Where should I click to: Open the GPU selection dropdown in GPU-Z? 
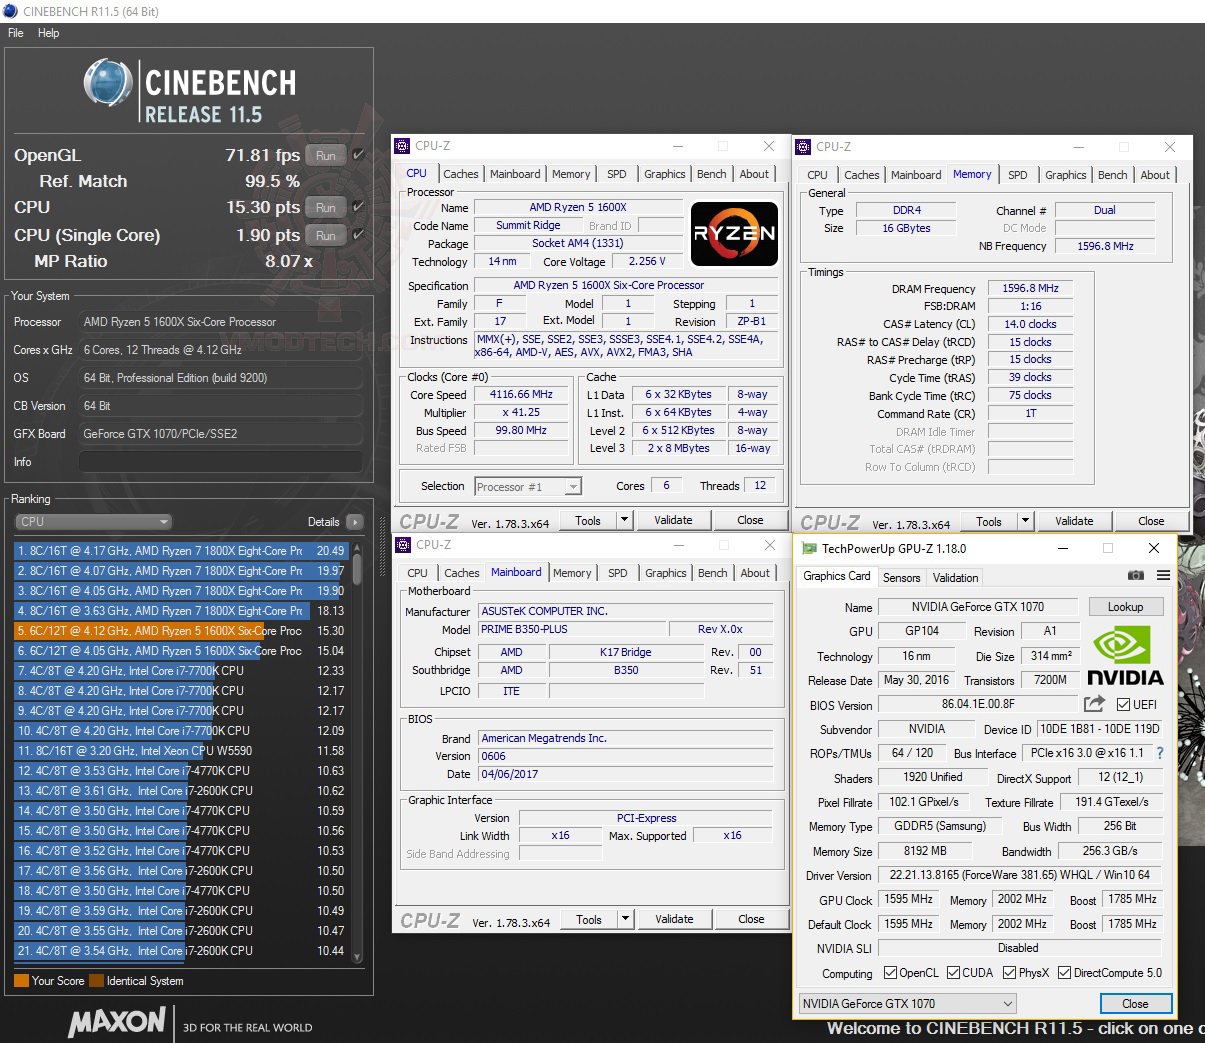(x=1006, y=1003)
